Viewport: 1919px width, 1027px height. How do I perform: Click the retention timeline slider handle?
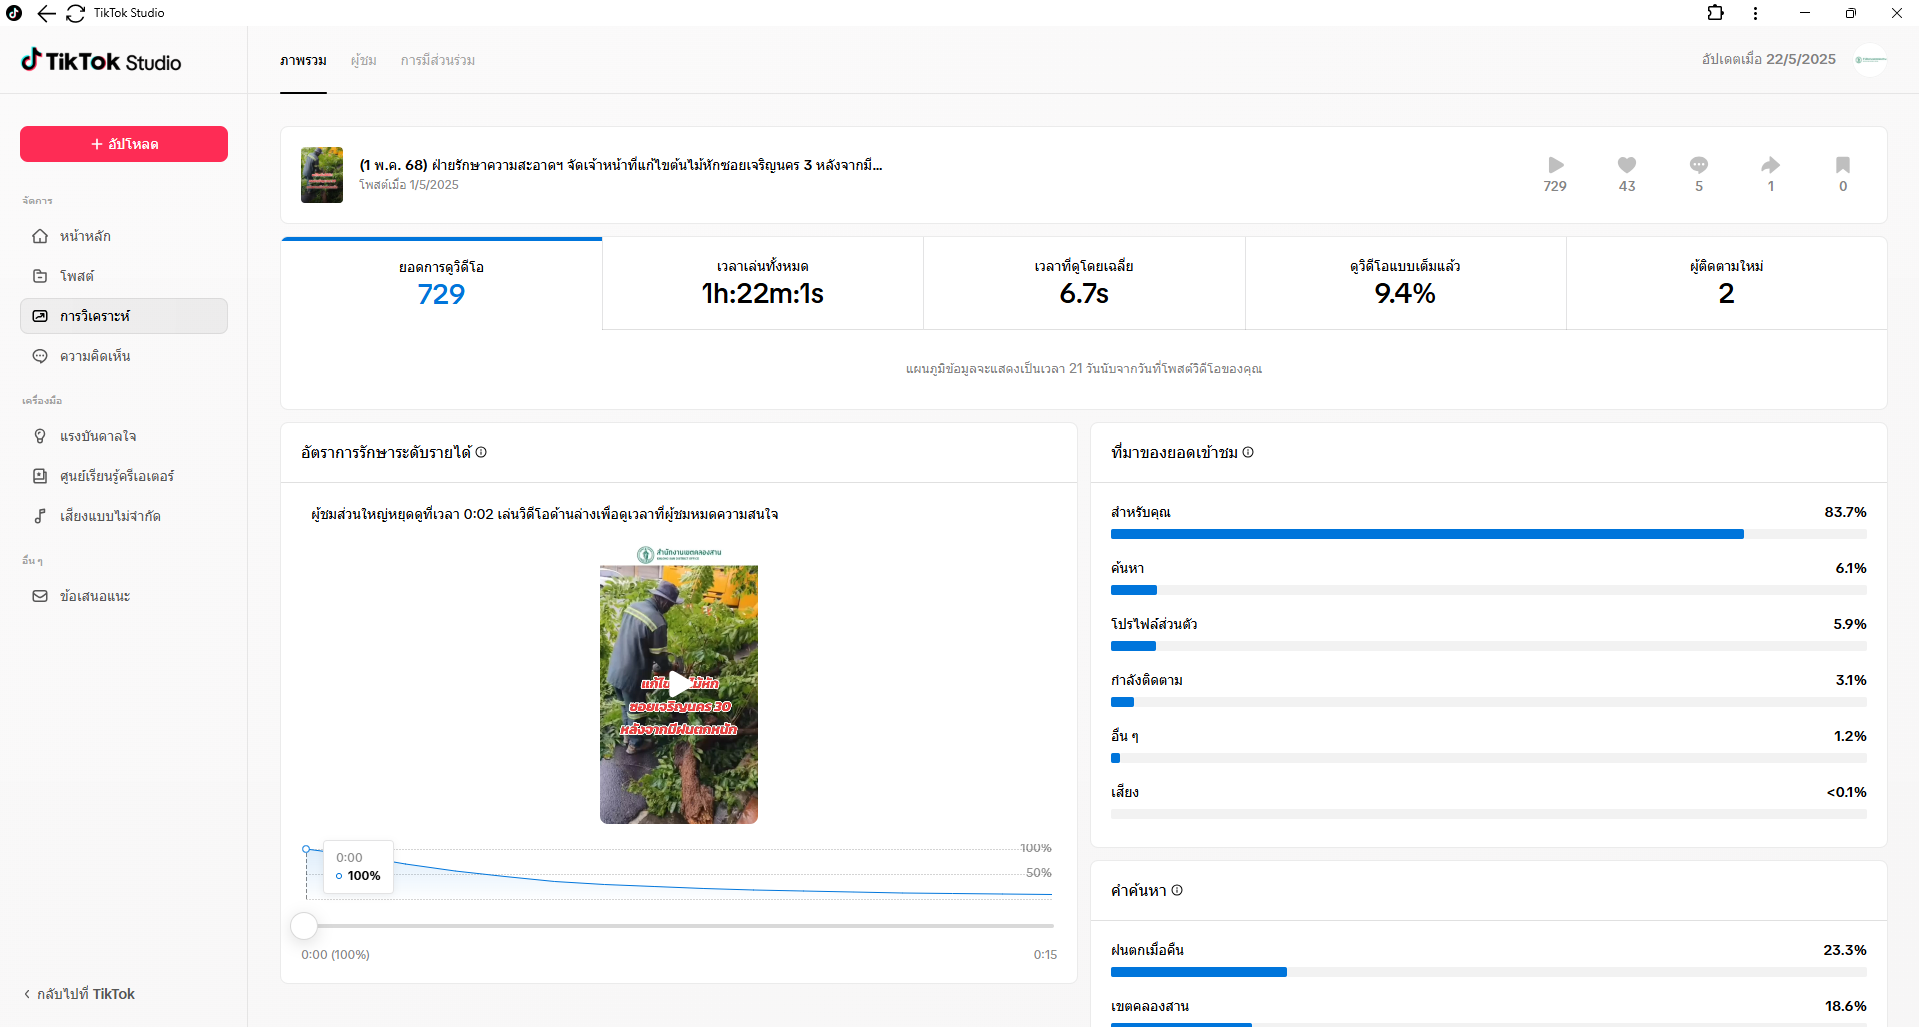(304, 926)
